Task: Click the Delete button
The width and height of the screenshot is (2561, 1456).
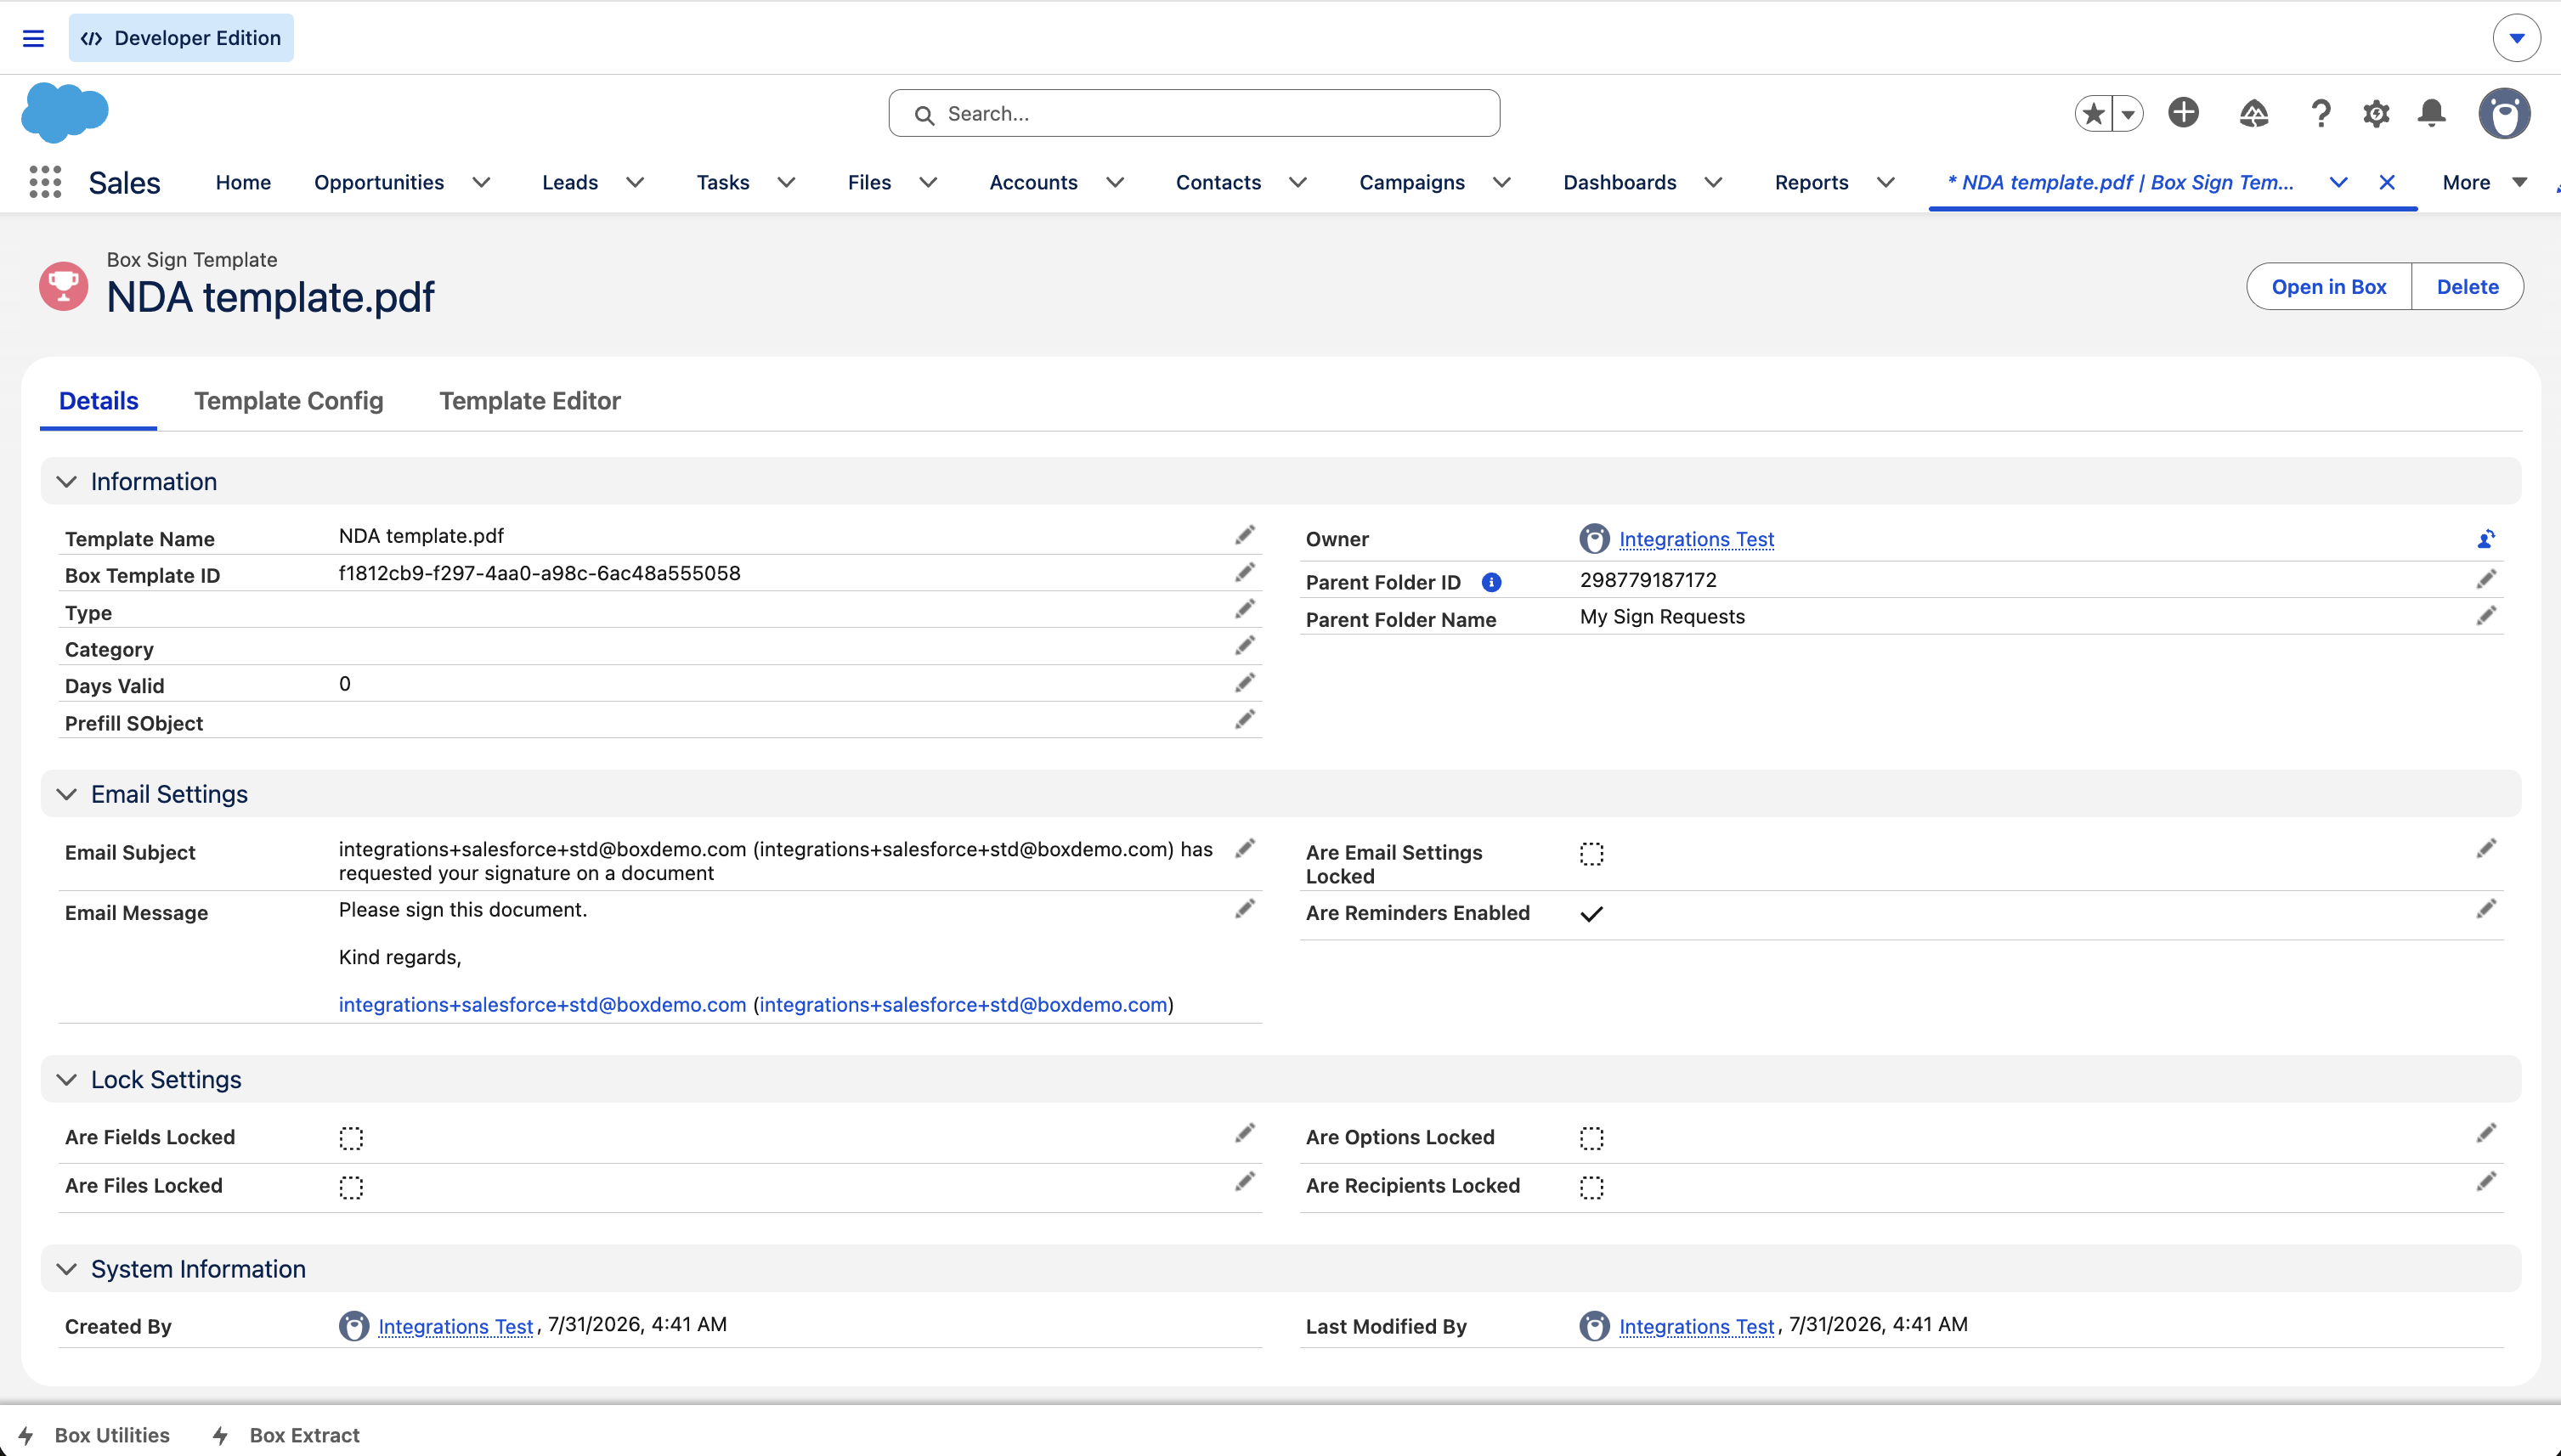Action: (2467, 287)
